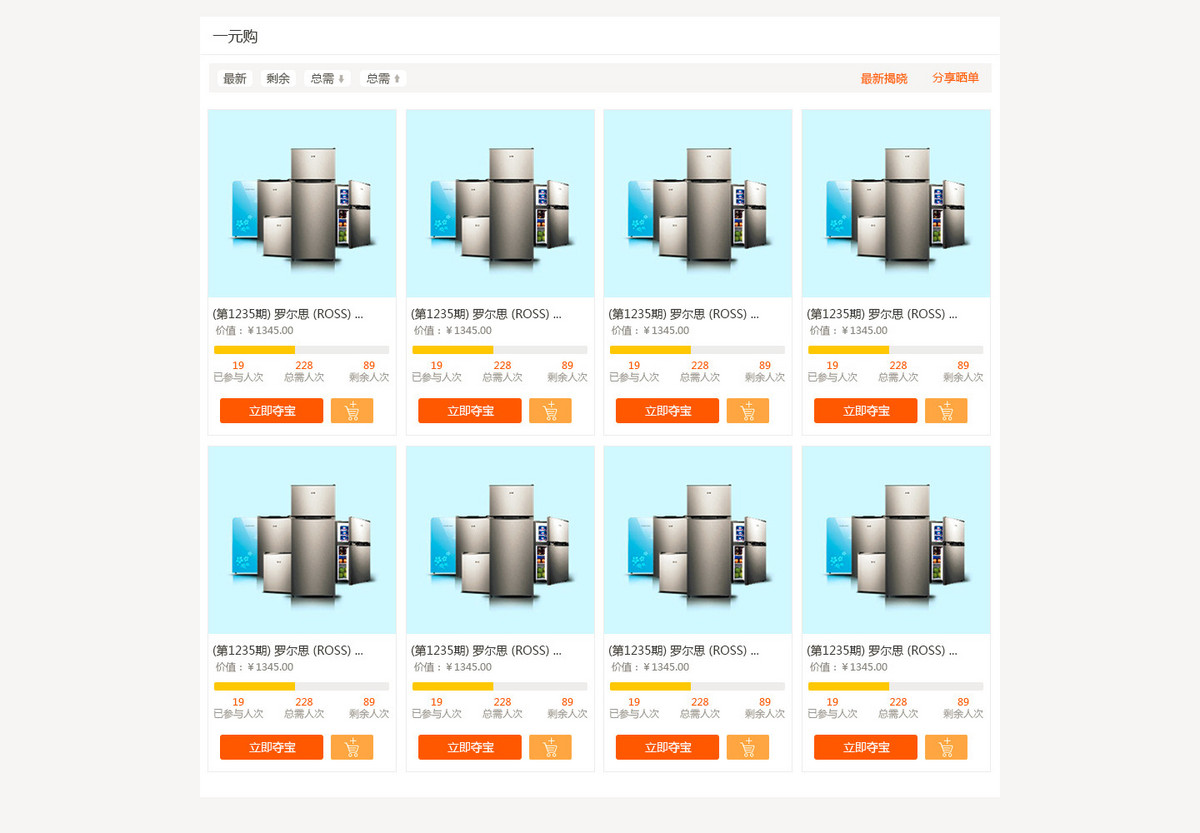Open refrigerator image of second top-row product
Image resolution: width=1200 pixels, height=833 pixels.
(500, 204)
